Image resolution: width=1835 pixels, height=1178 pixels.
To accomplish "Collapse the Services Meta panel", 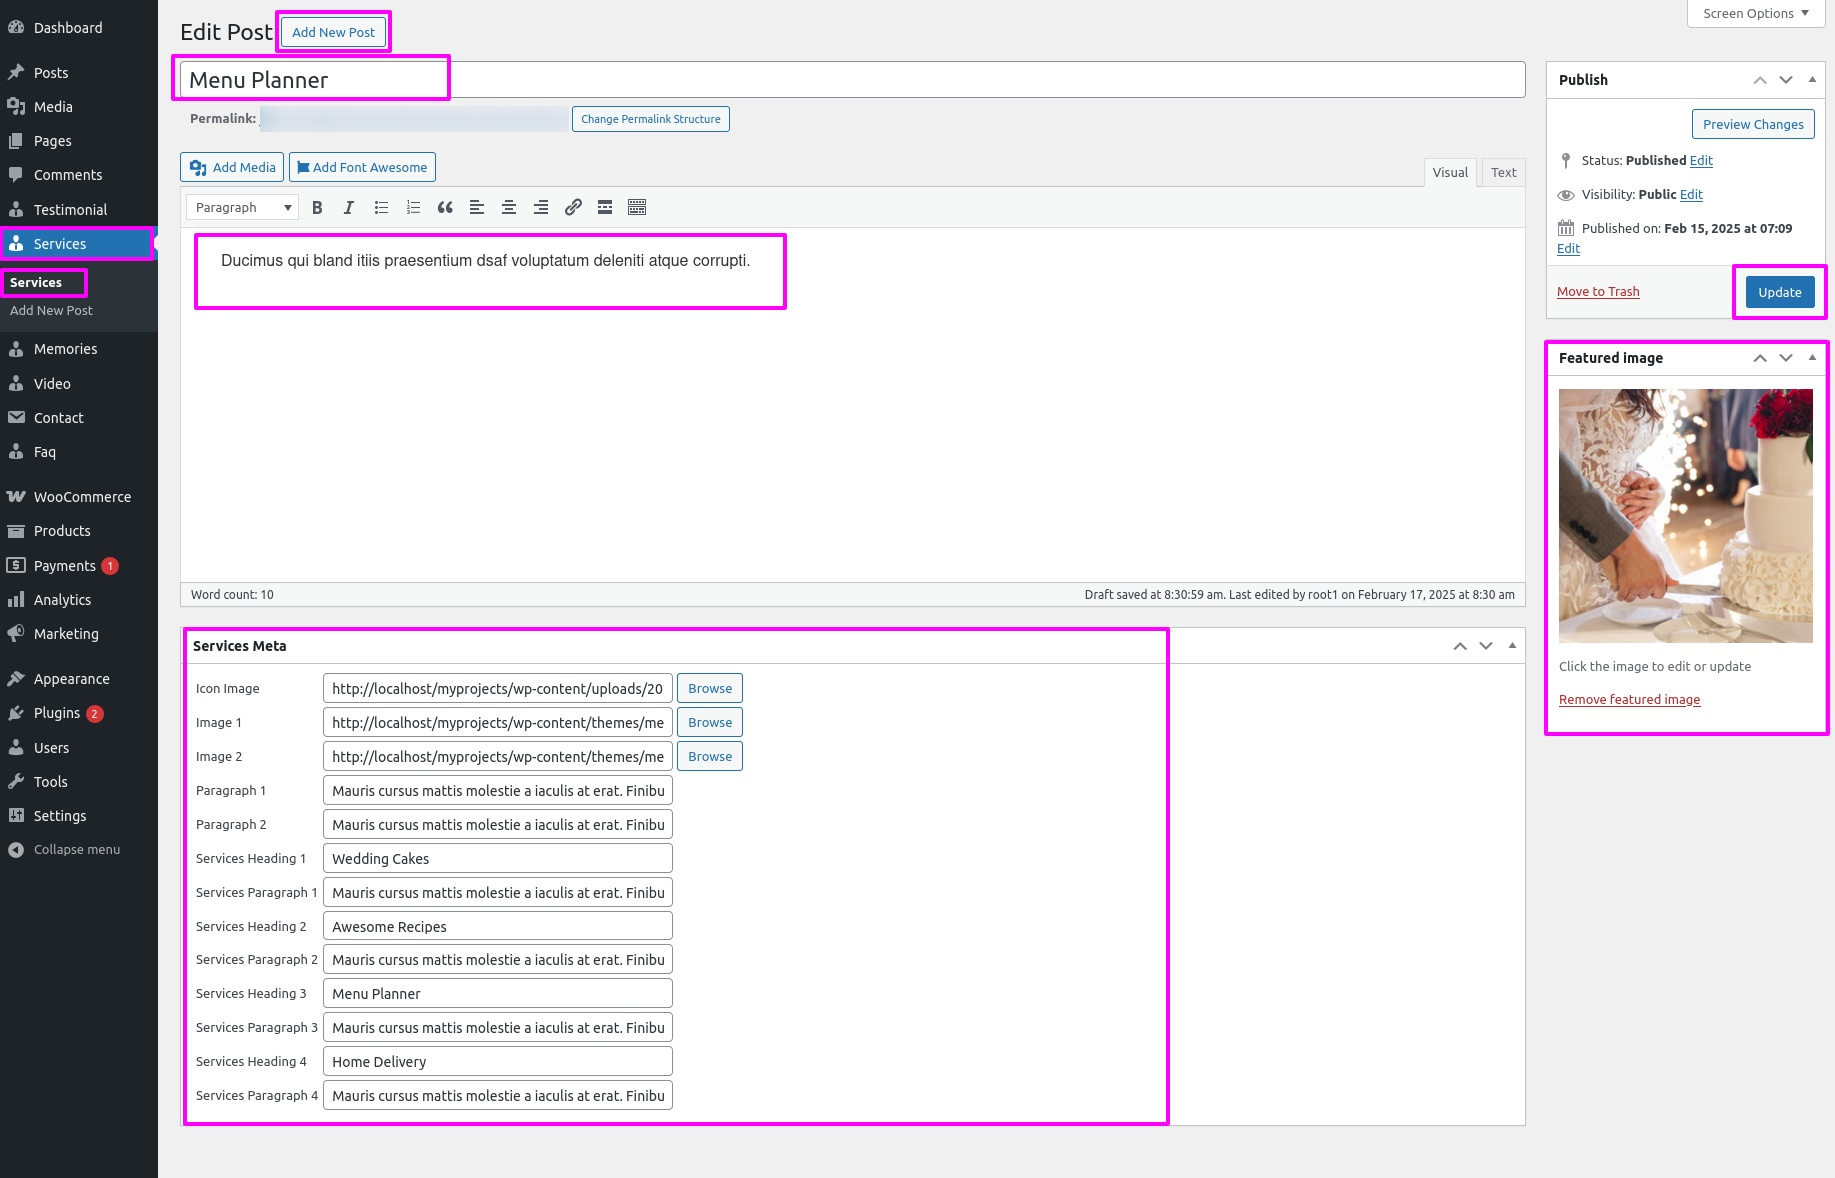I will pyautogui.click(x=1512, y=646).
